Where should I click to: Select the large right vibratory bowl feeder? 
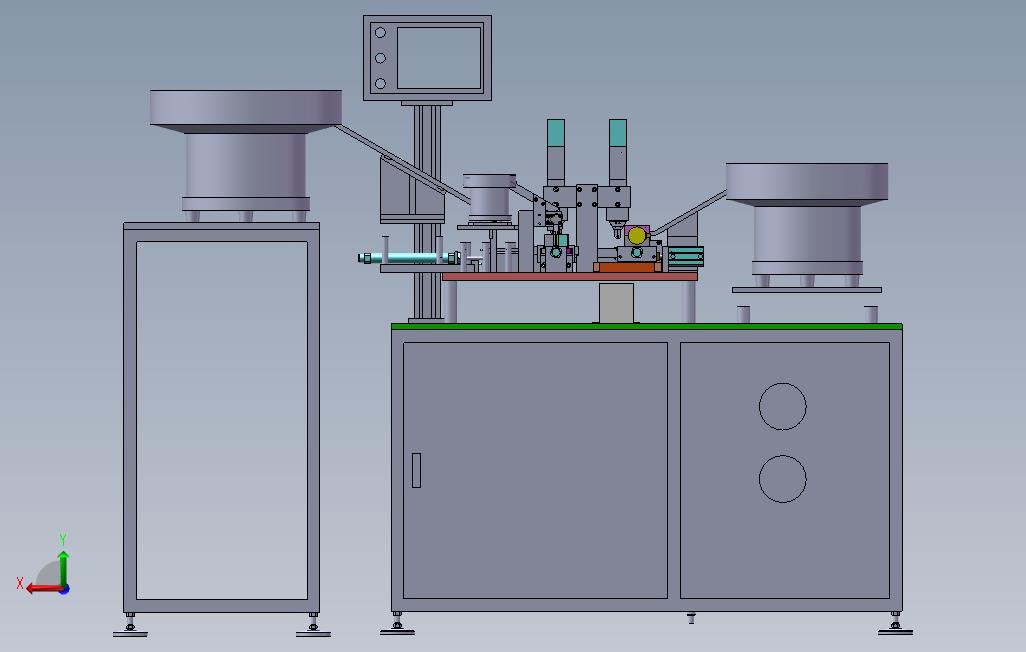point(807,224)
